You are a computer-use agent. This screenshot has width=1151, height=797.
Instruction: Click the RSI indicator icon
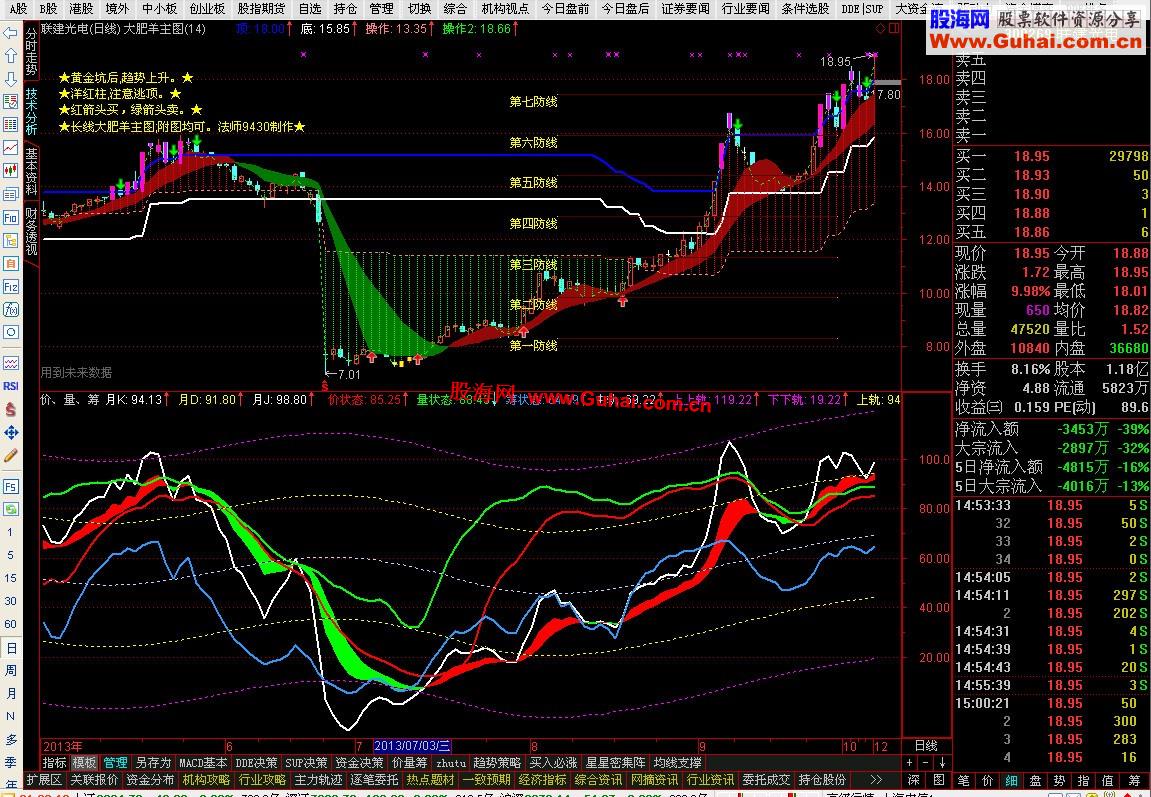coord(10,386)
